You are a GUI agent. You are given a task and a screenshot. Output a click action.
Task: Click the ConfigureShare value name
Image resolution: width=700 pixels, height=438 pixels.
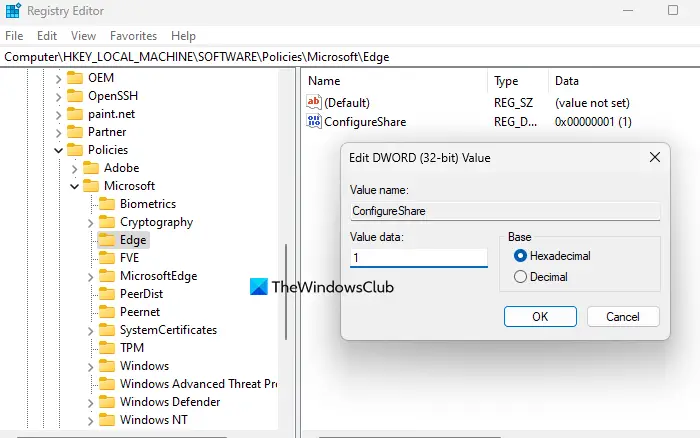click(x=365, y=122)
